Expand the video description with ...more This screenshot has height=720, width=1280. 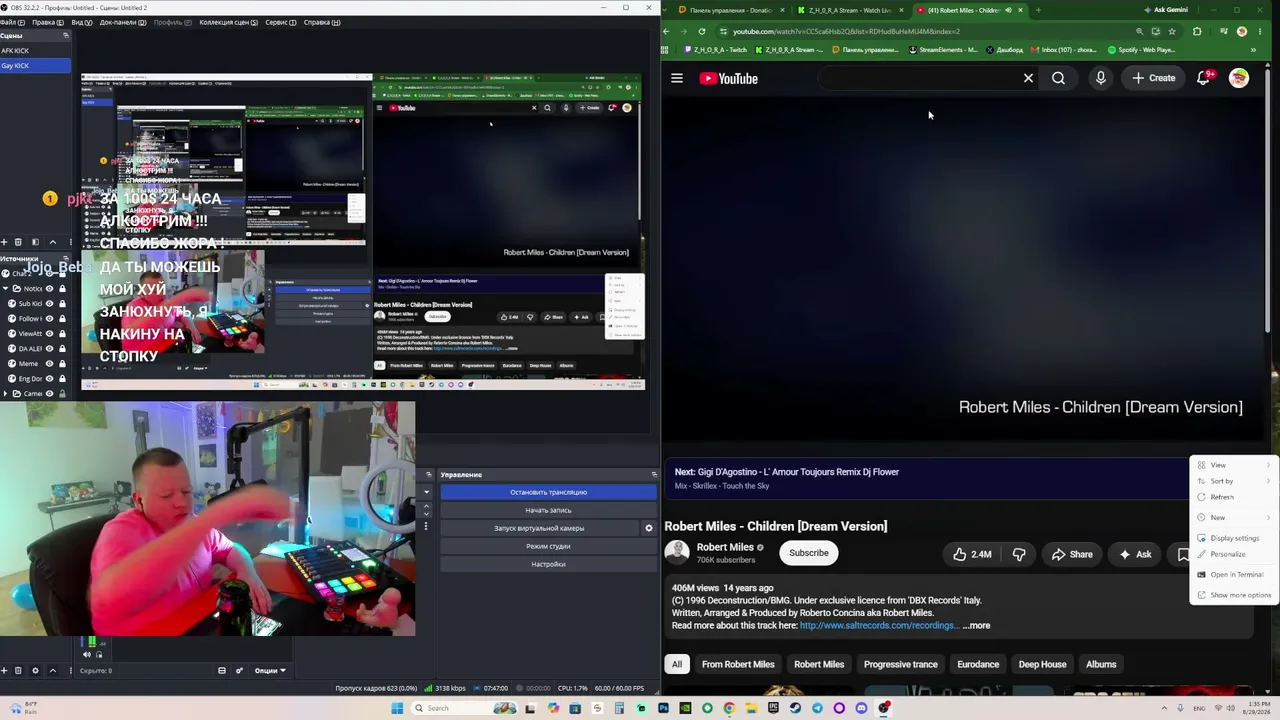click(x=976, y=626)
